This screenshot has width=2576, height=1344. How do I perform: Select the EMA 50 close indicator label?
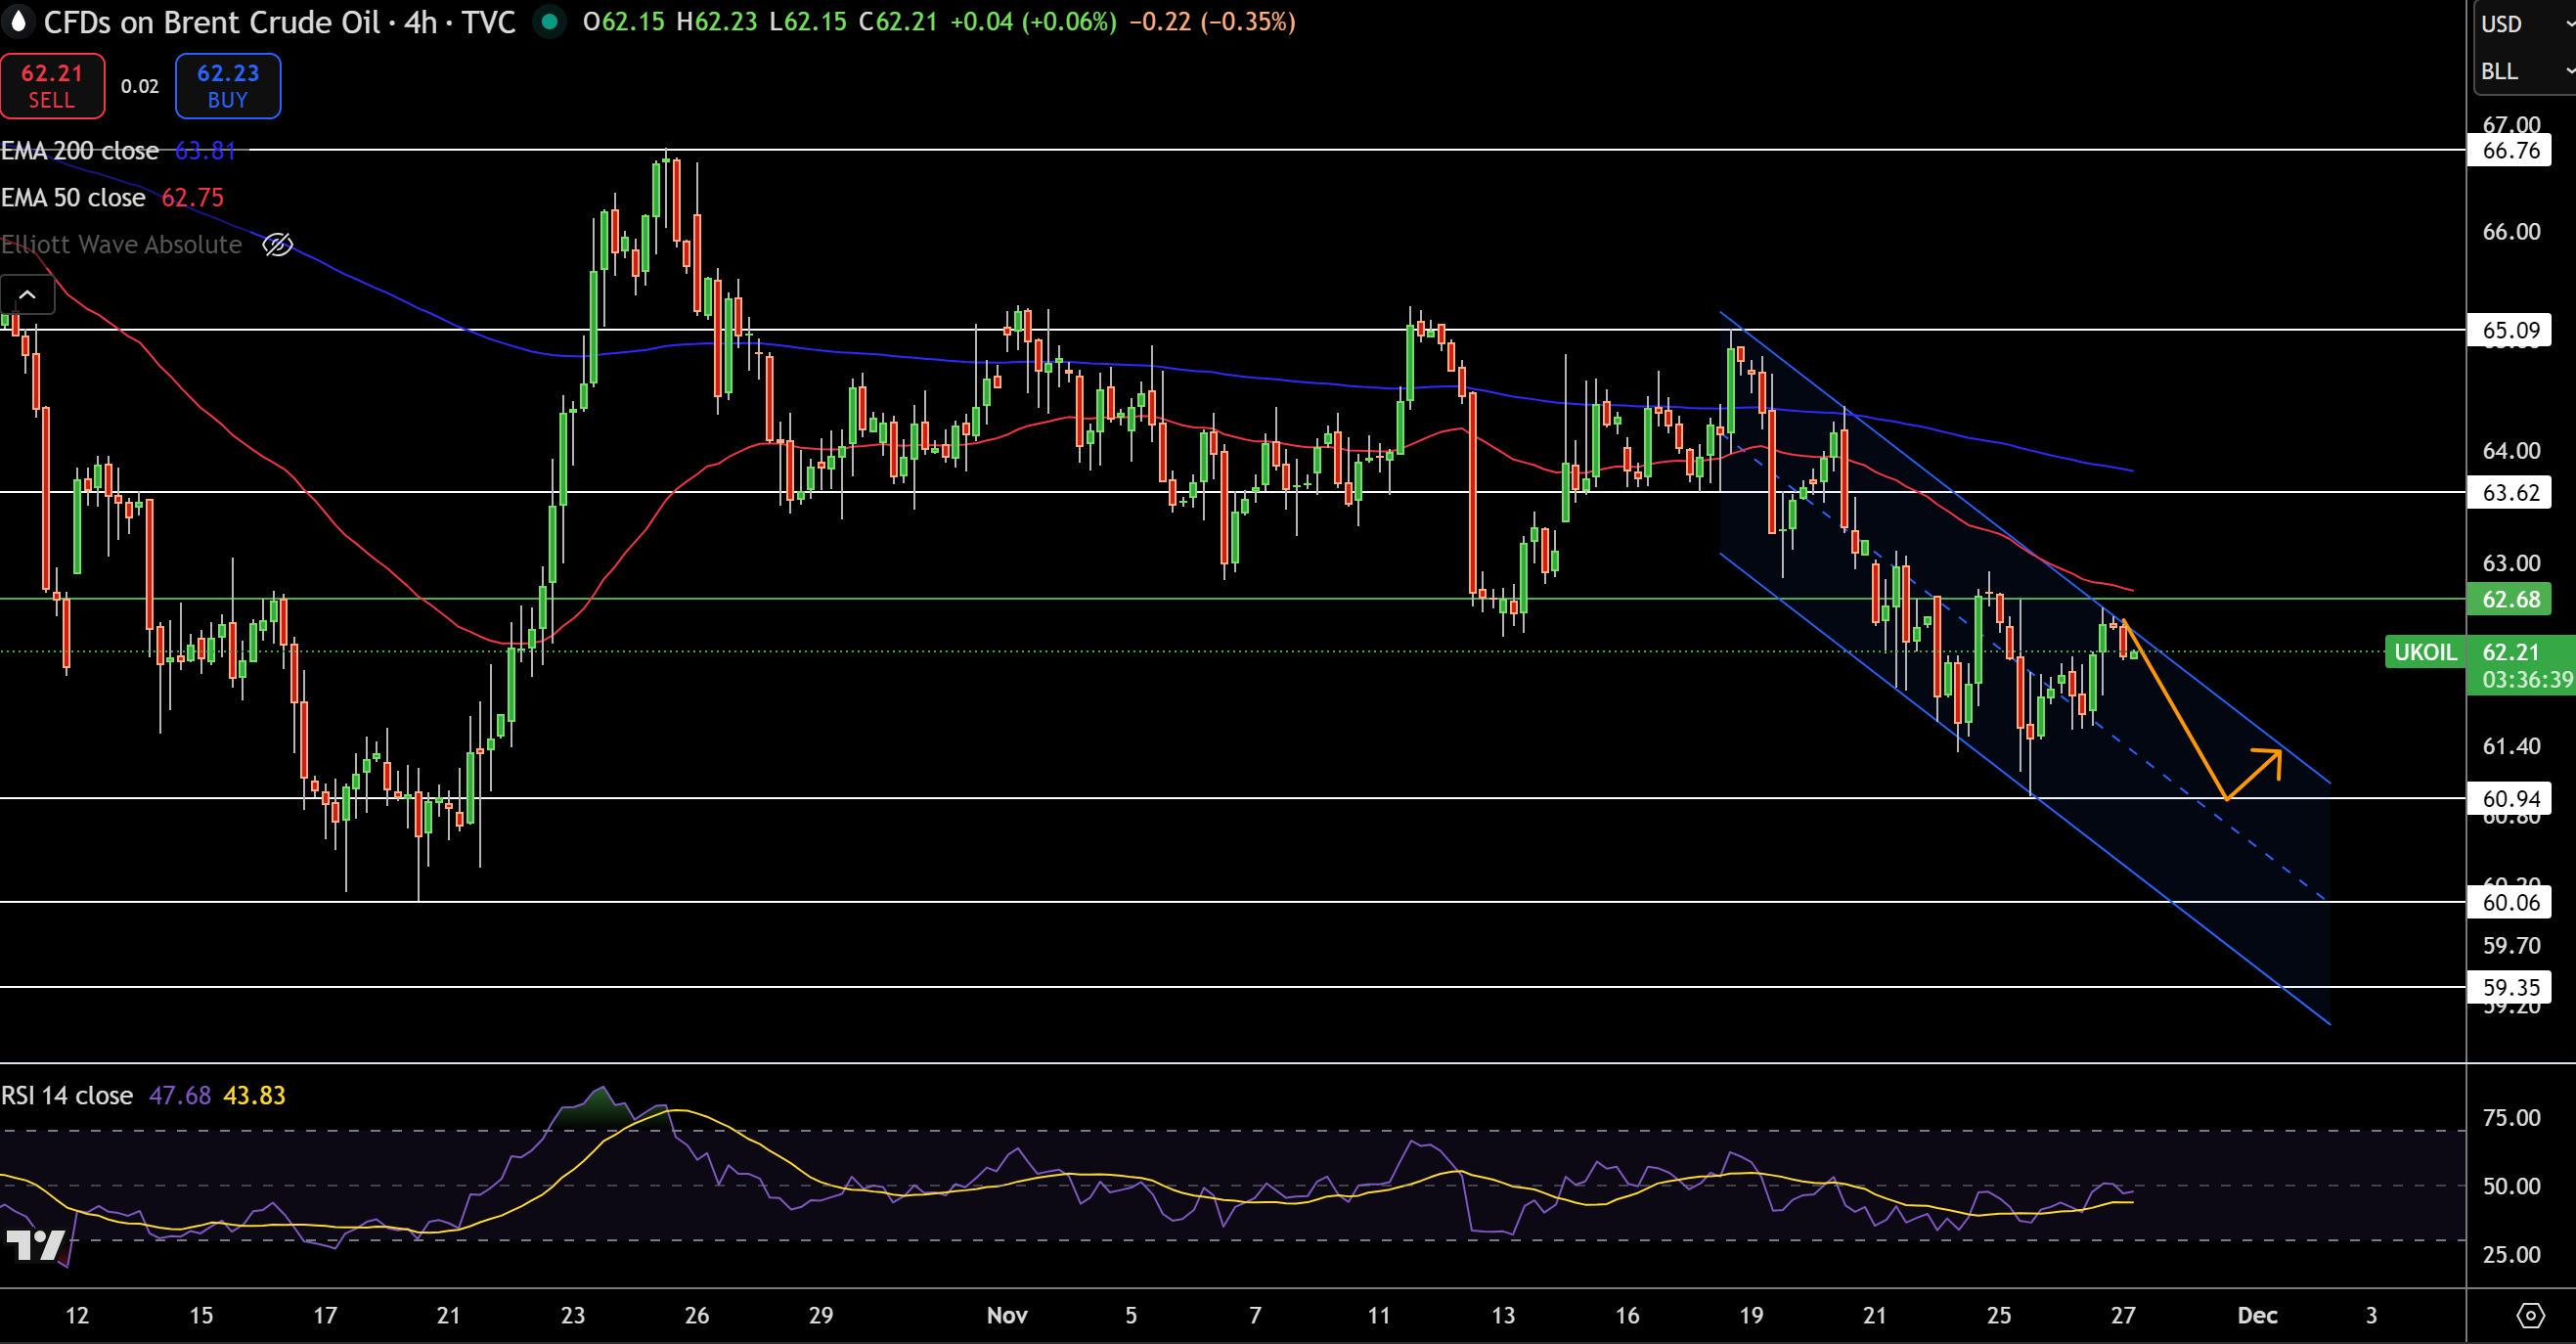(72, 198)
